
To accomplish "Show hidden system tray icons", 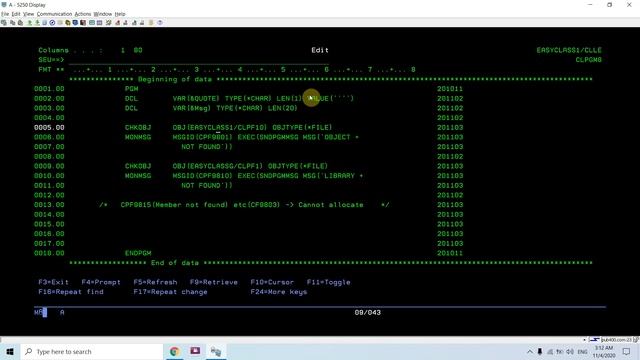I will click(x=530, y=351).
